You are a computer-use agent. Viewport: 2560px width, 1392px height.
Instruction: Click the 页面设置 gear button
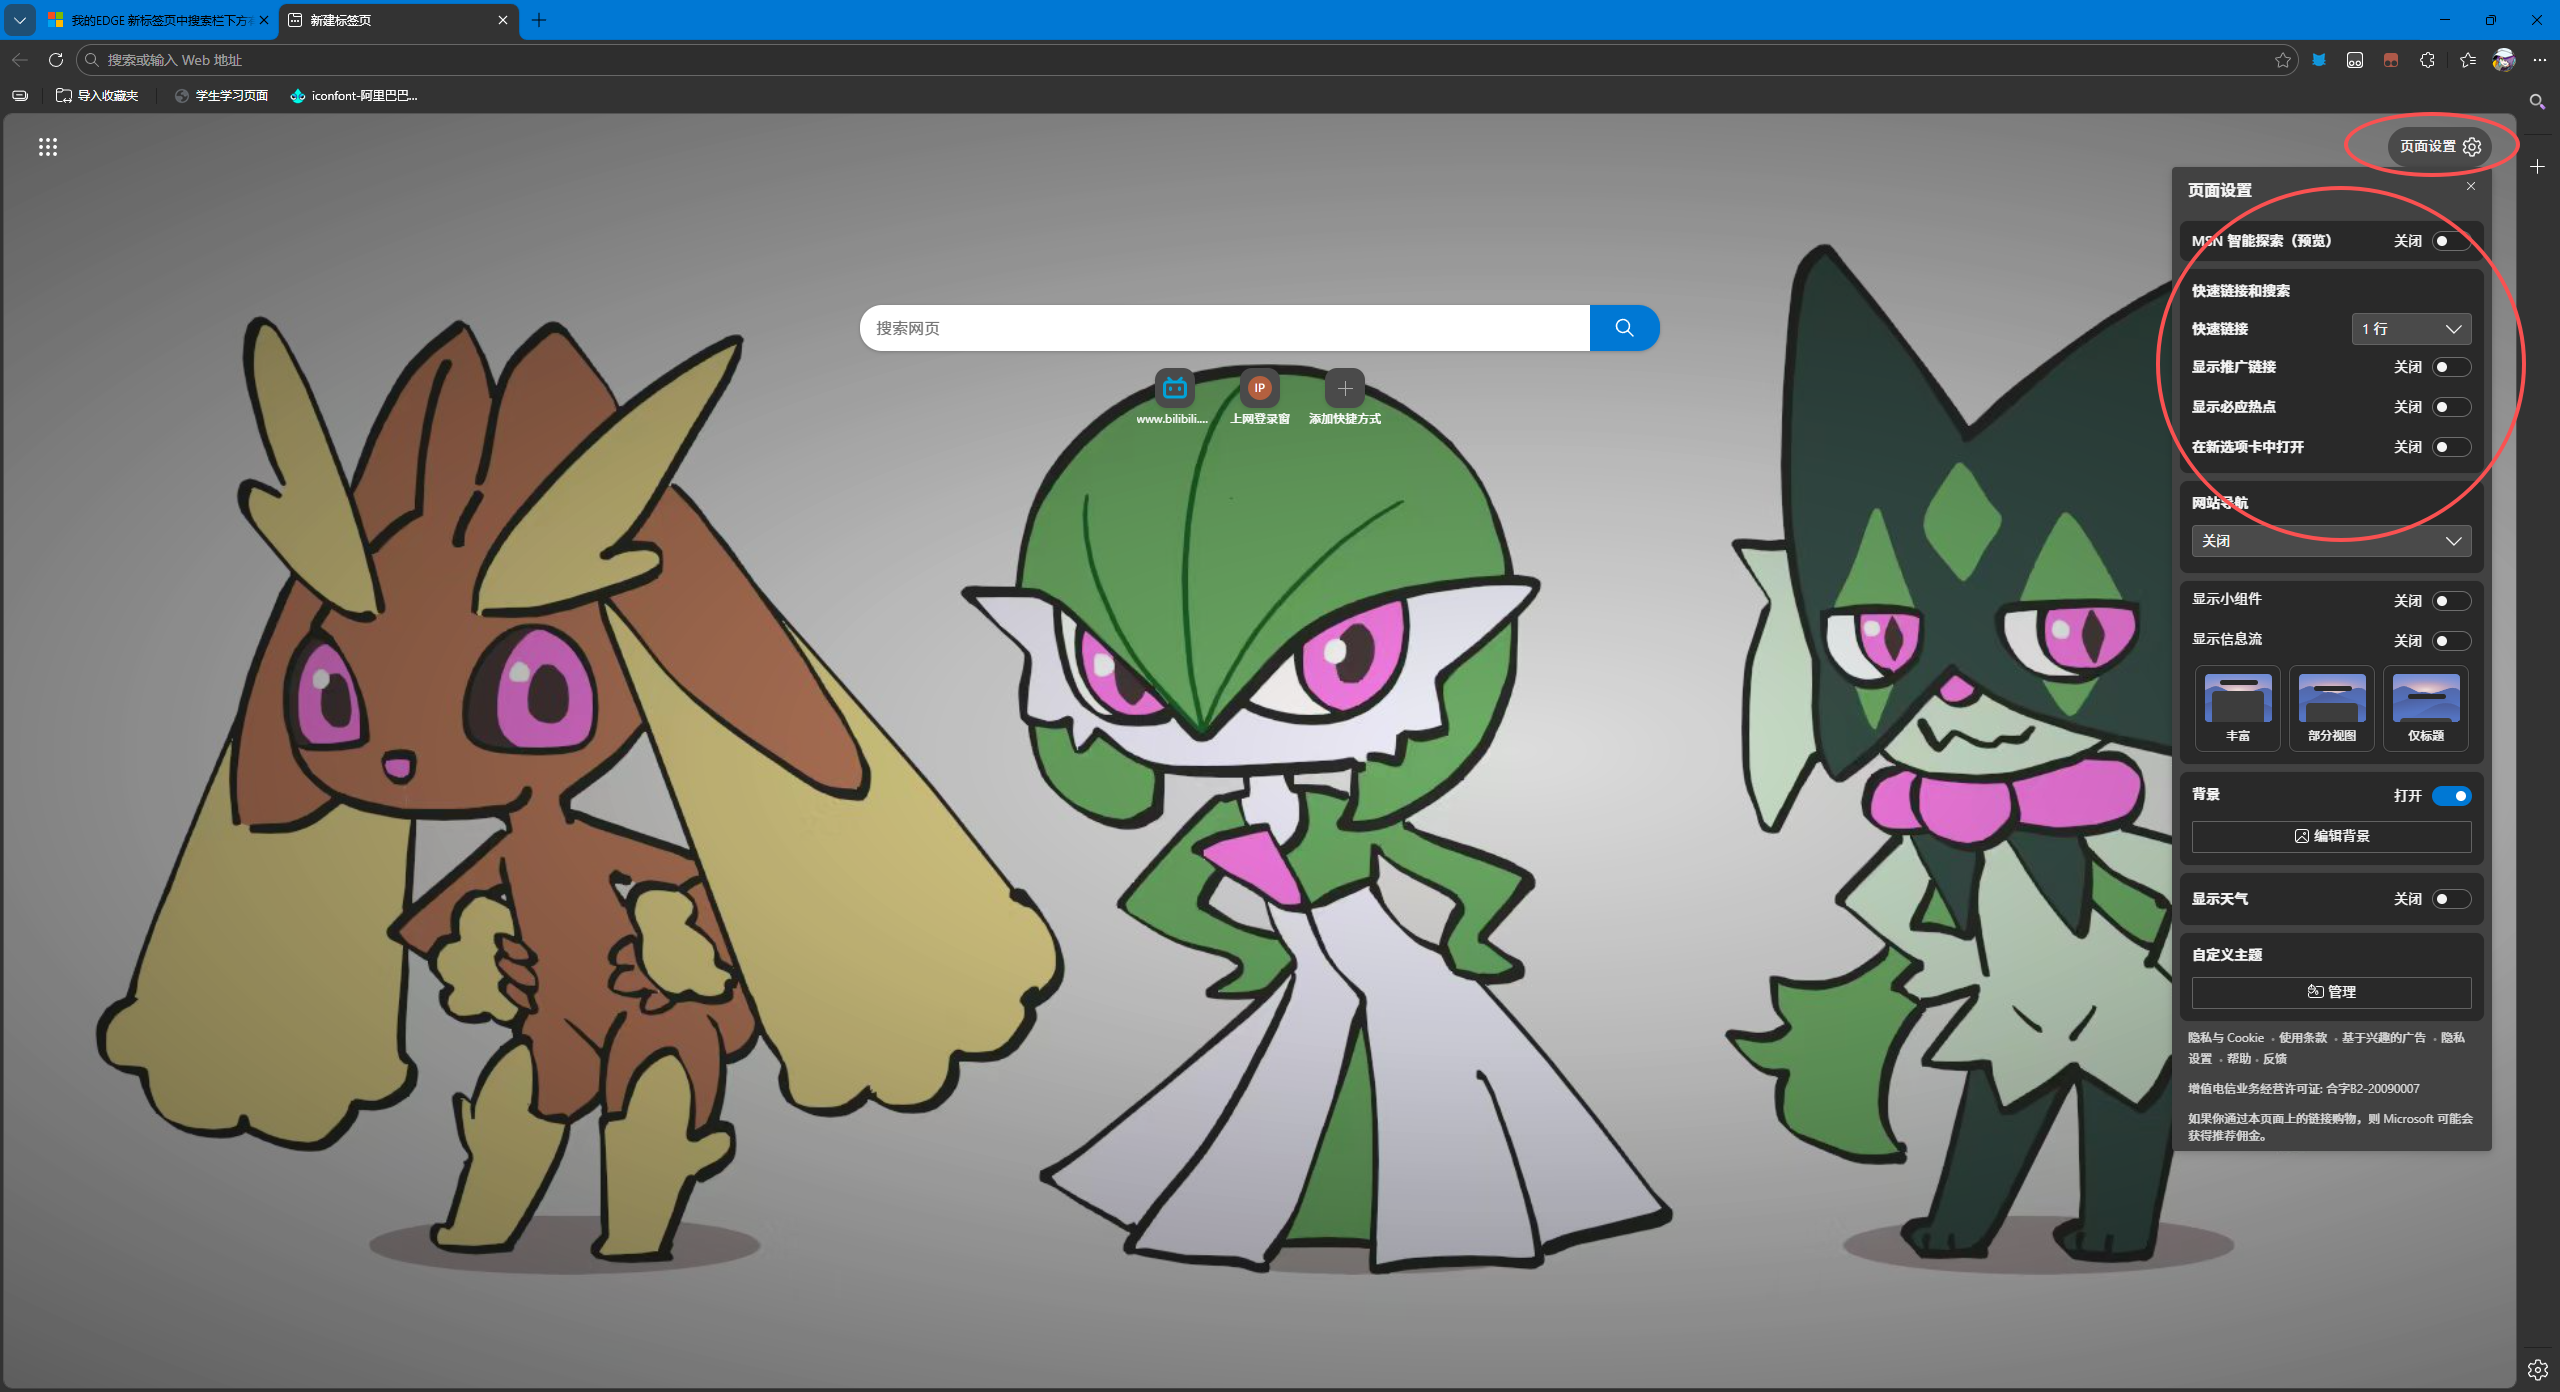[x=2440, y=147]
